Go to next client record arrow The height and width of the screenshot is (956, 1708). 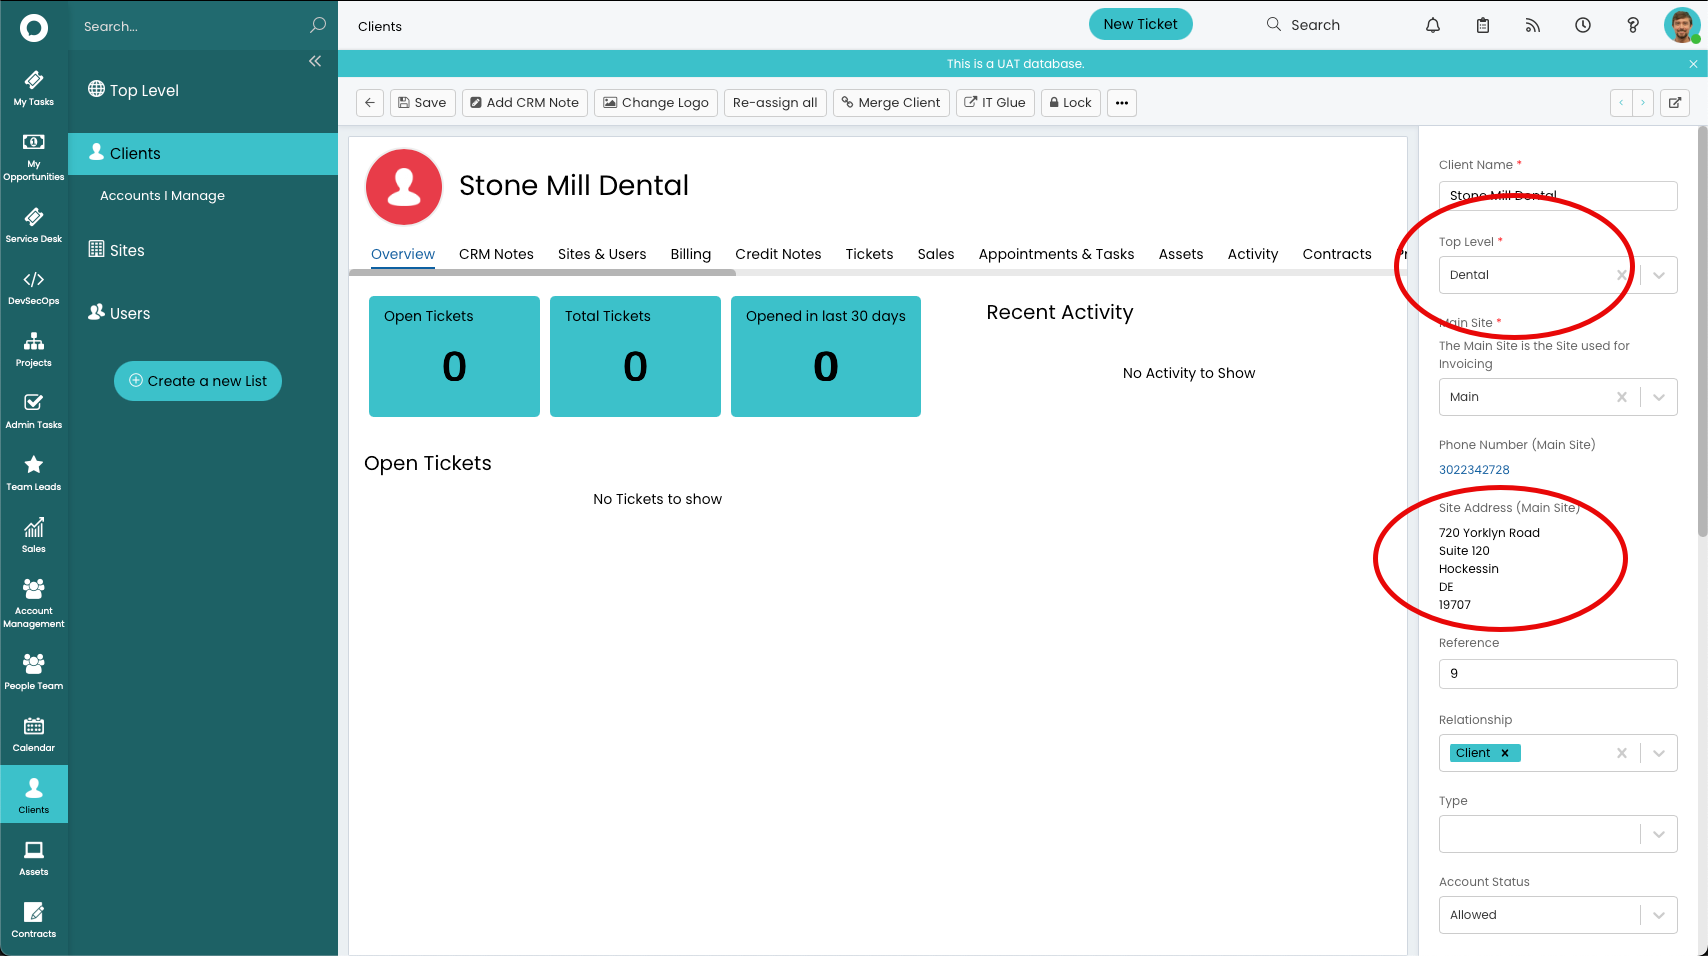(x=1643, y=103)
